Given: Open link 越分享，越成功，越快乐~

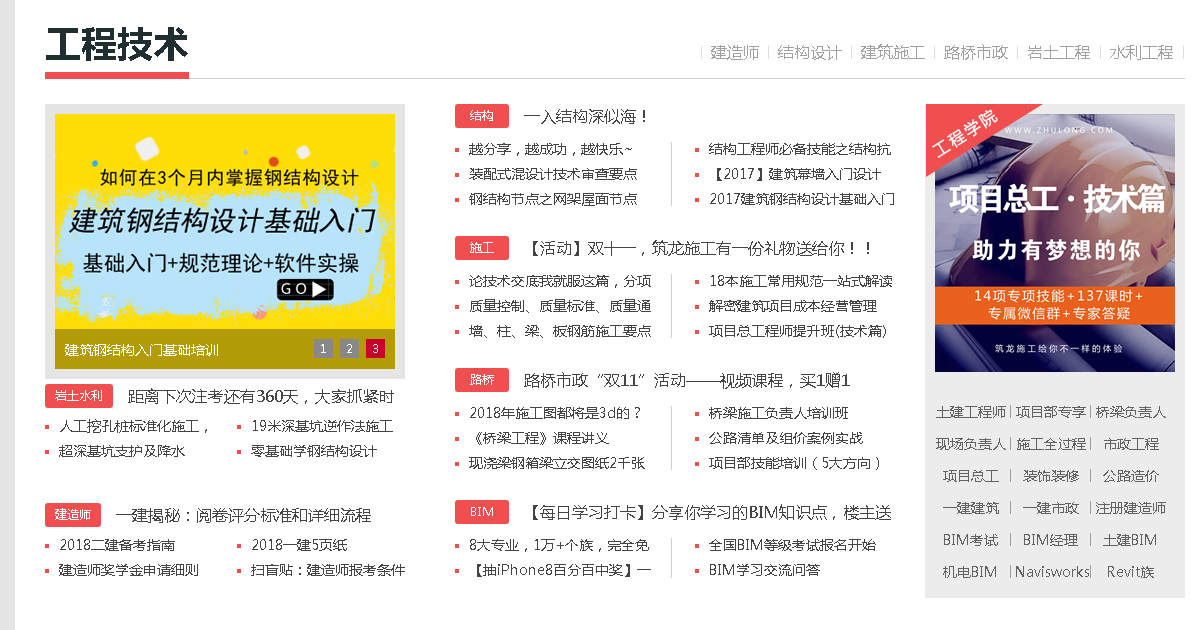Looking at the screenshot, I should coord(551,149).
